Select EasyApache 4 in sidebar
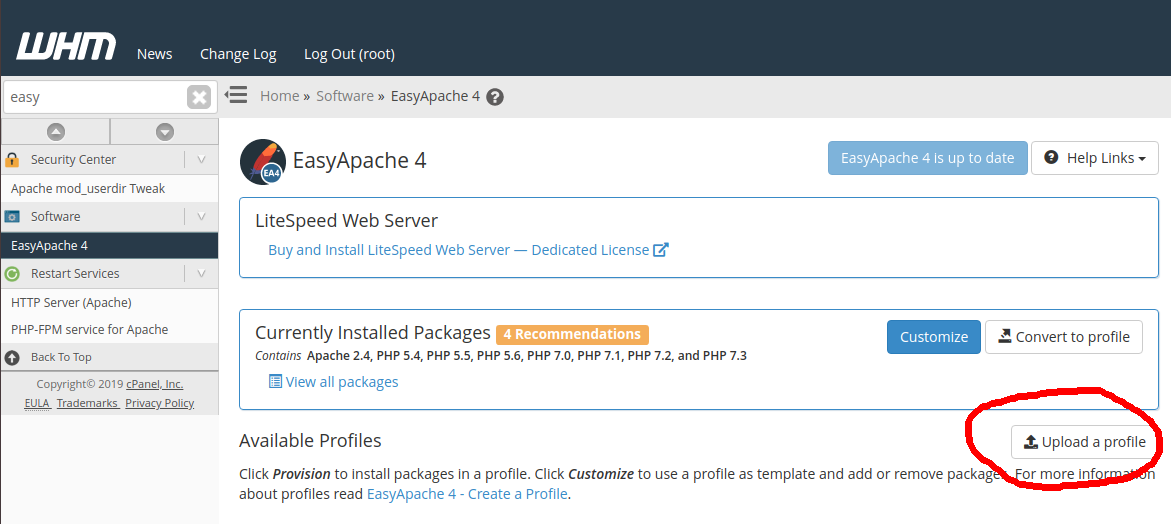Viewport: 1171px width, 524px height. 110,246
